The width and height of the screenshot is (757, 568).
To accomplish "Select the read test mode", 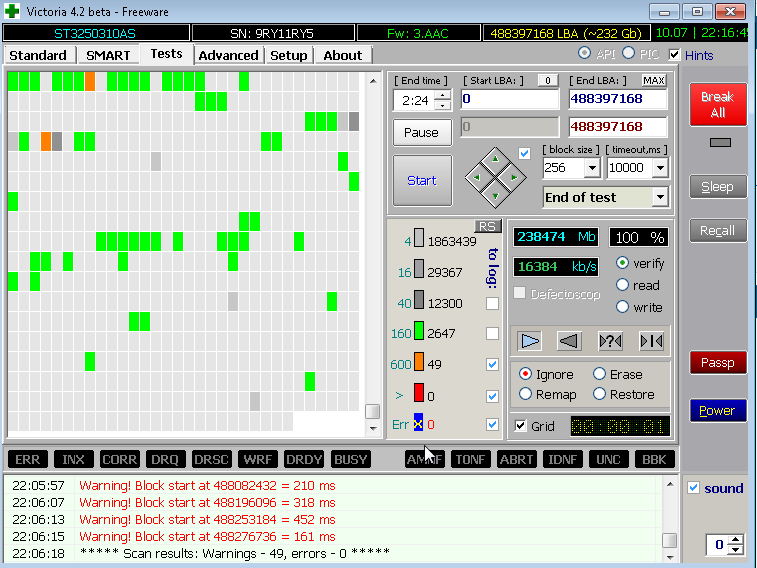I will 622,285.
